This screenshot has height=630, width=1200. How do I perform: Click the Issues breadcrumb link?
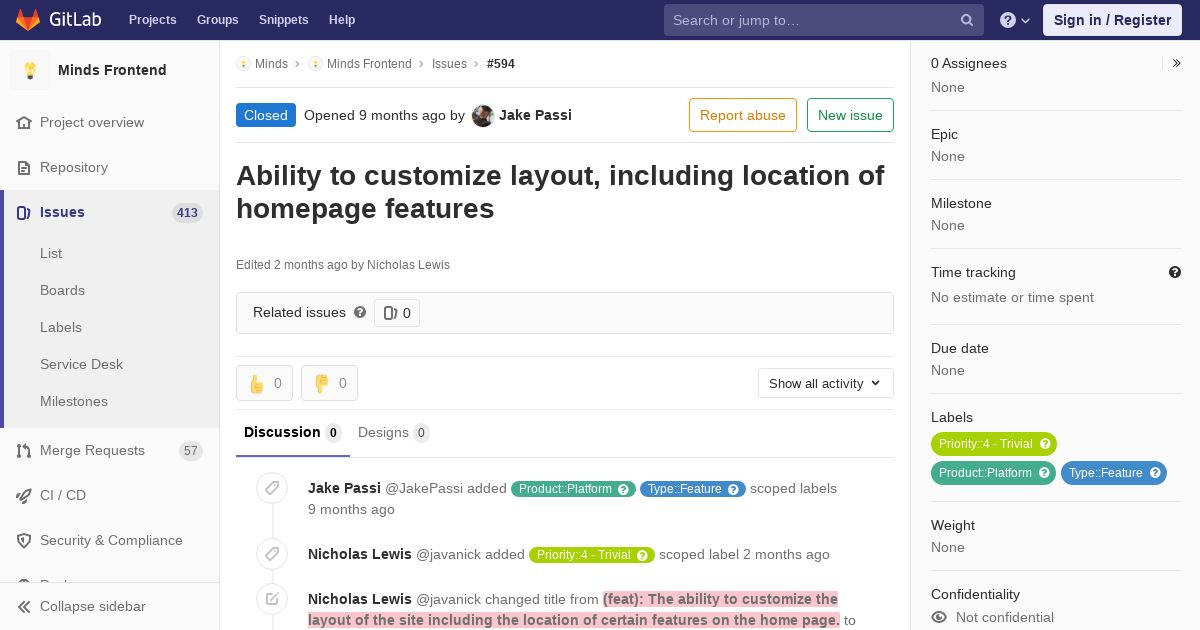click(449, 63)
